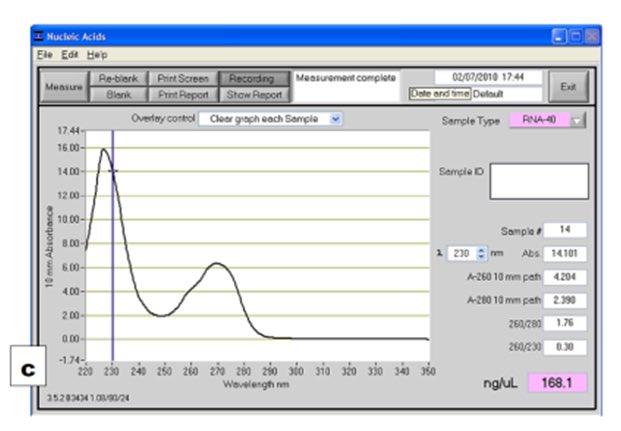Click the Abs value 14.101

pos(565,254)
